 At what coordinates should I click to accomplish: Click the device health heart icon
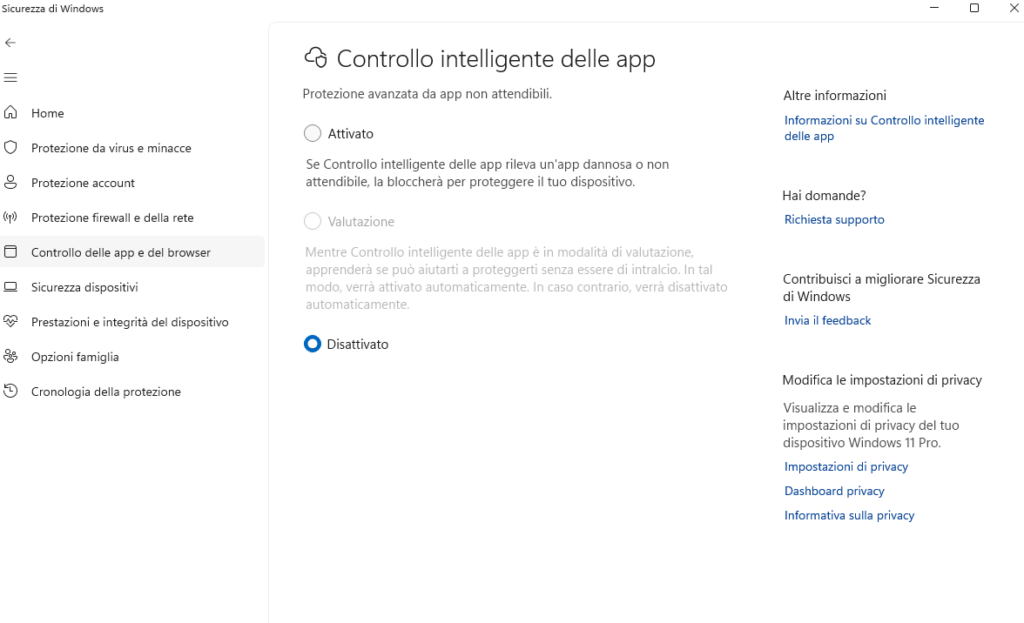pos(11,322)
